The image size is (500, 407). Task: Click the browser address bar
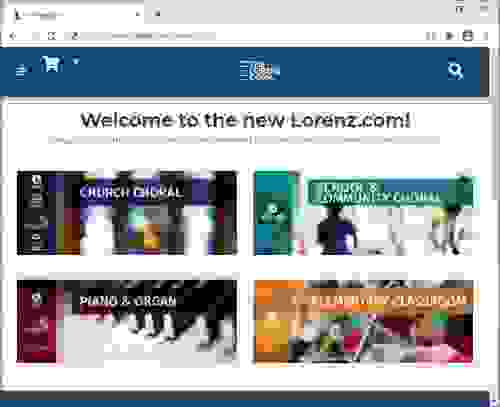tap(147, 36)
